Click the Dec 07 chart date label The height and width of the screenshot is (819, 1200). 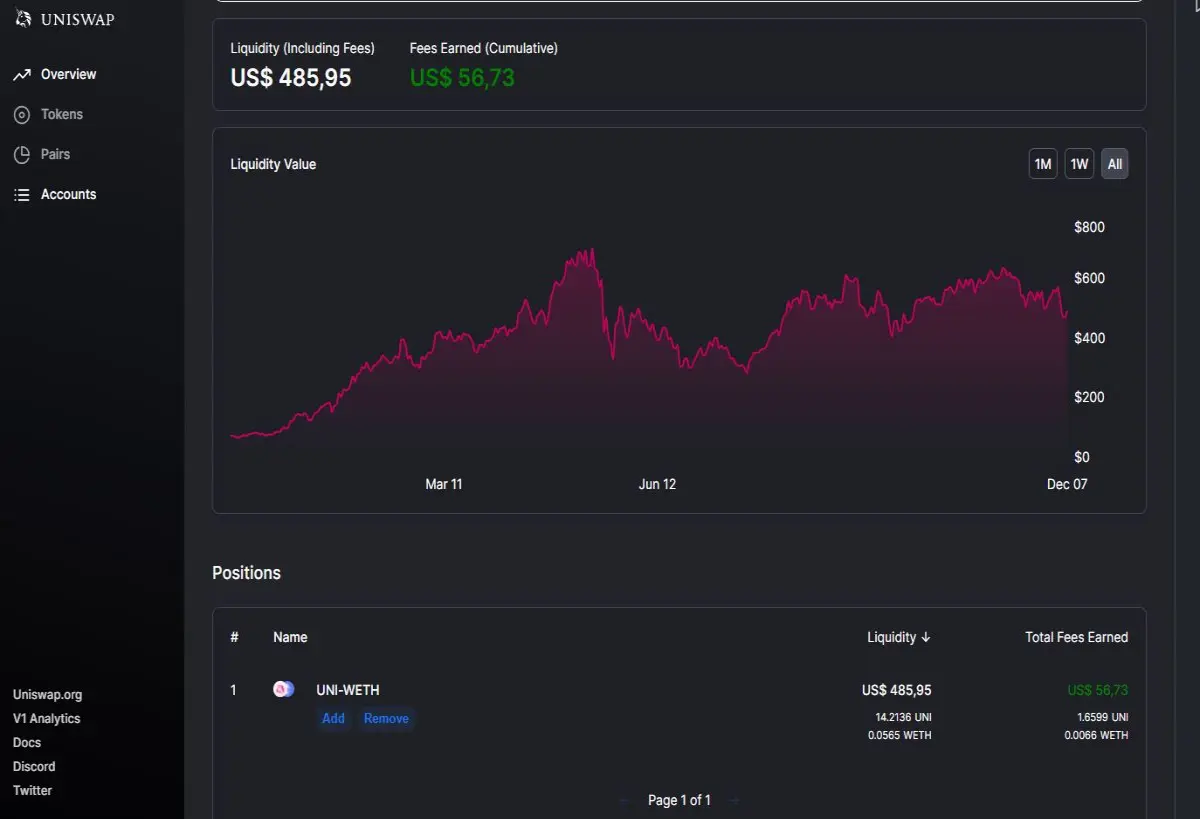1067,484
